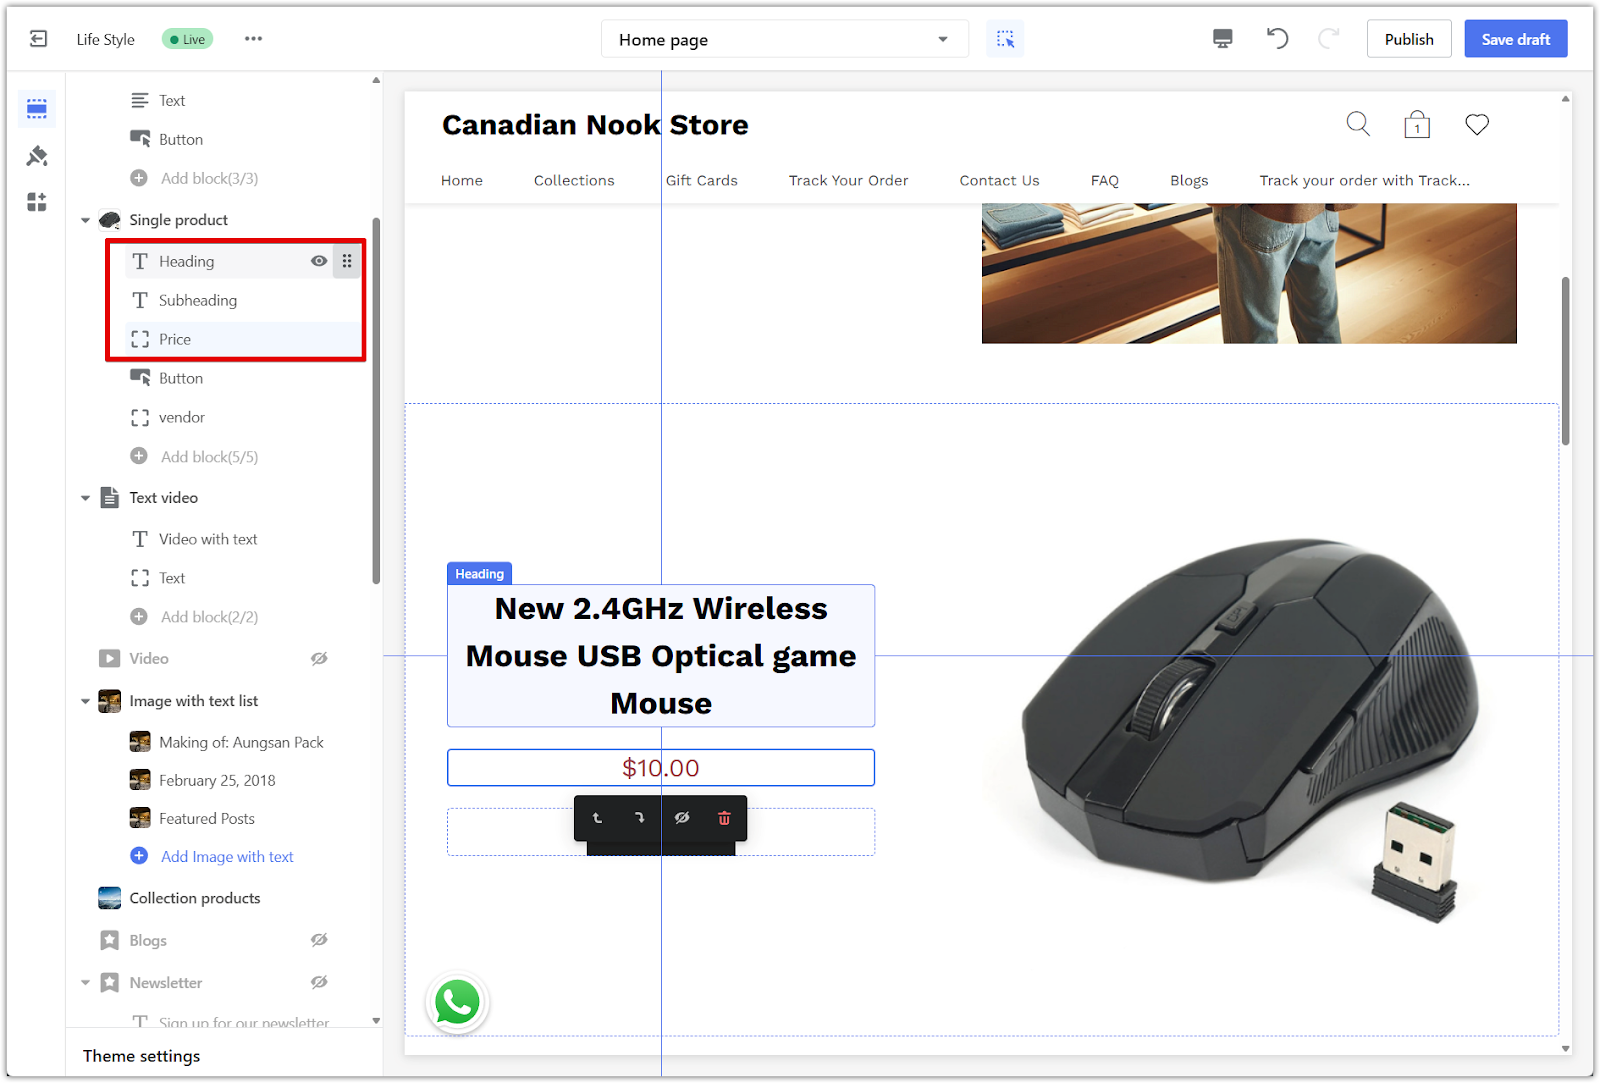
Task: Collapse the Text video section
Action: (x=85, y=498)
